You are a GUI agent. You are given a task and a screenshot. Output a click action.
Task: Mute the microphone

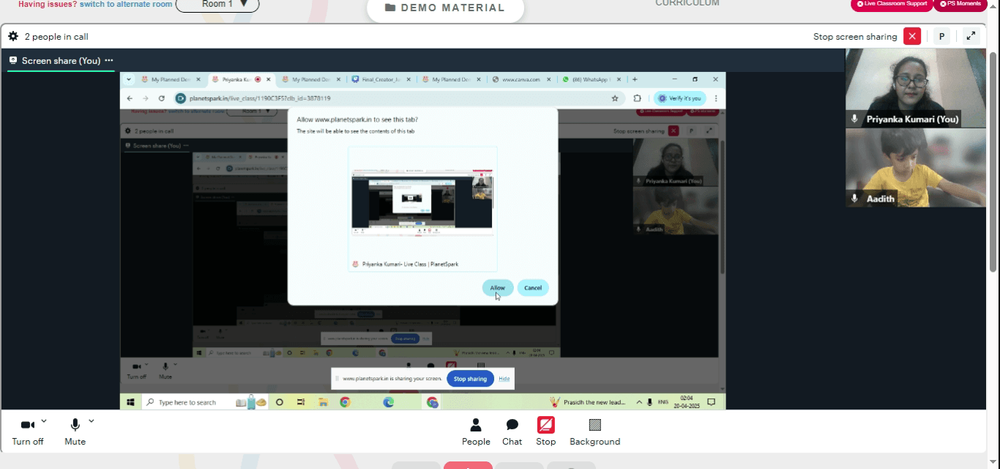click(x=75, y=432)
